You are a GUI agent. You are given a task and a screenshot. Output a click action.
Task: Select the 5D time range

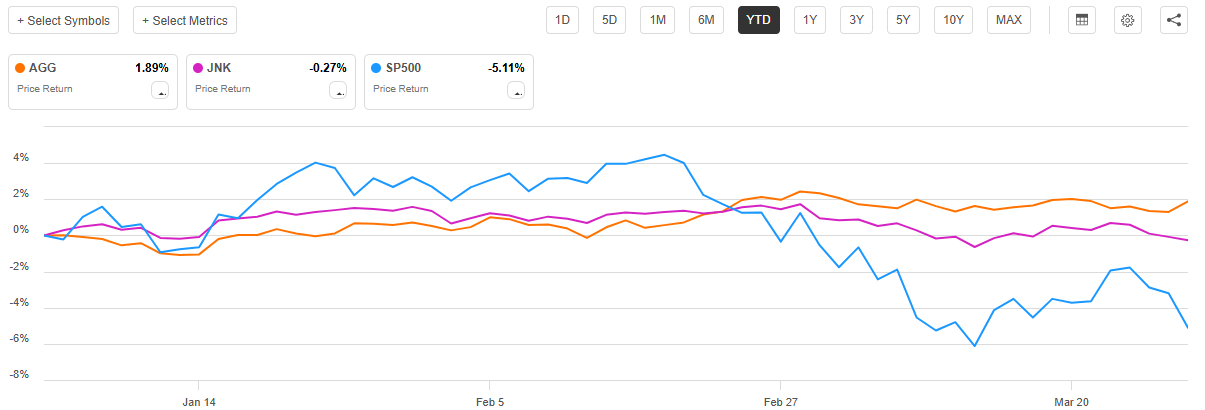610,20
